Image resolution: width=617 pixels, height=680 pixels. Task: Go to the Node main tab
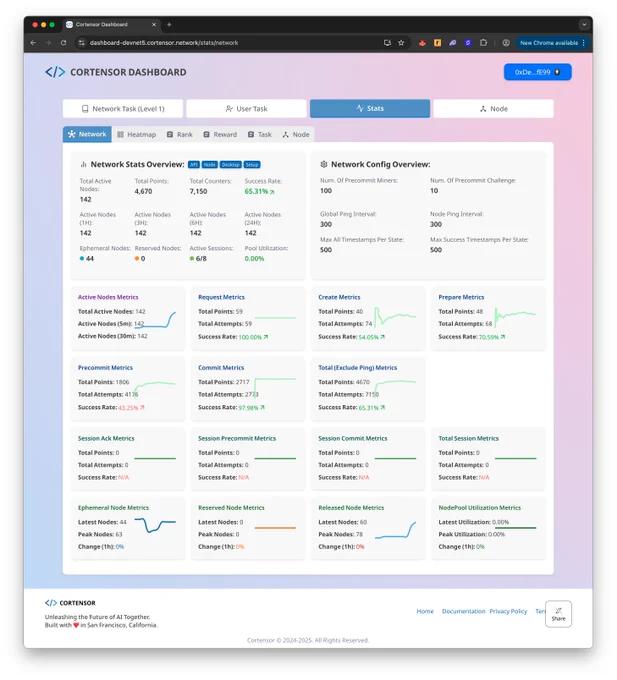coord(493,108)
